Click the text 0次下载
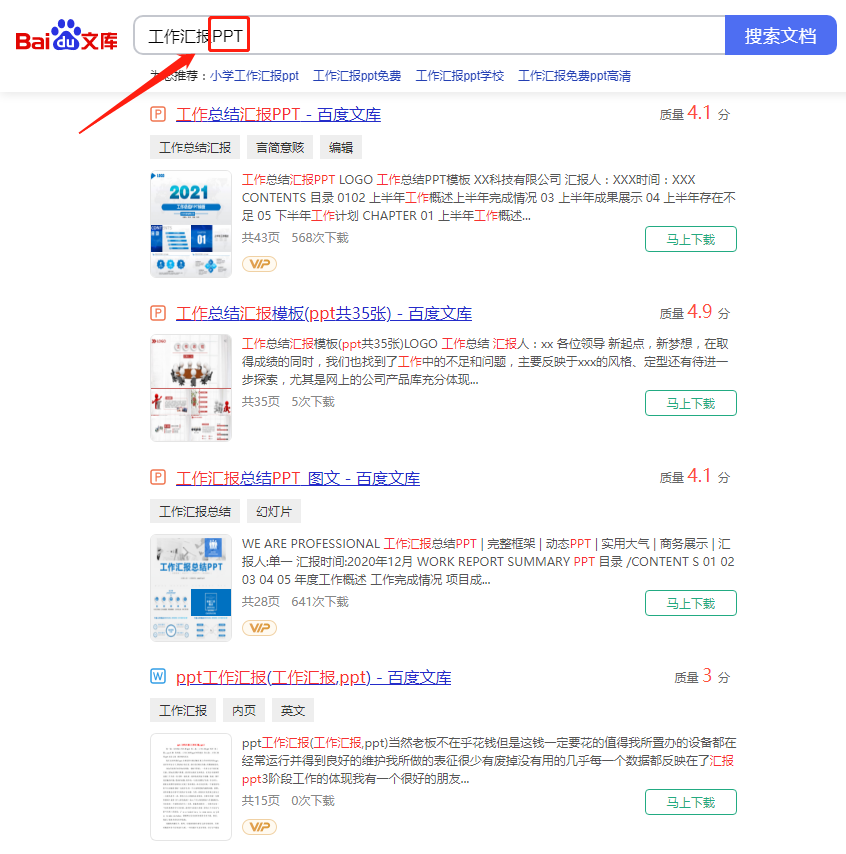 point(313,800)
